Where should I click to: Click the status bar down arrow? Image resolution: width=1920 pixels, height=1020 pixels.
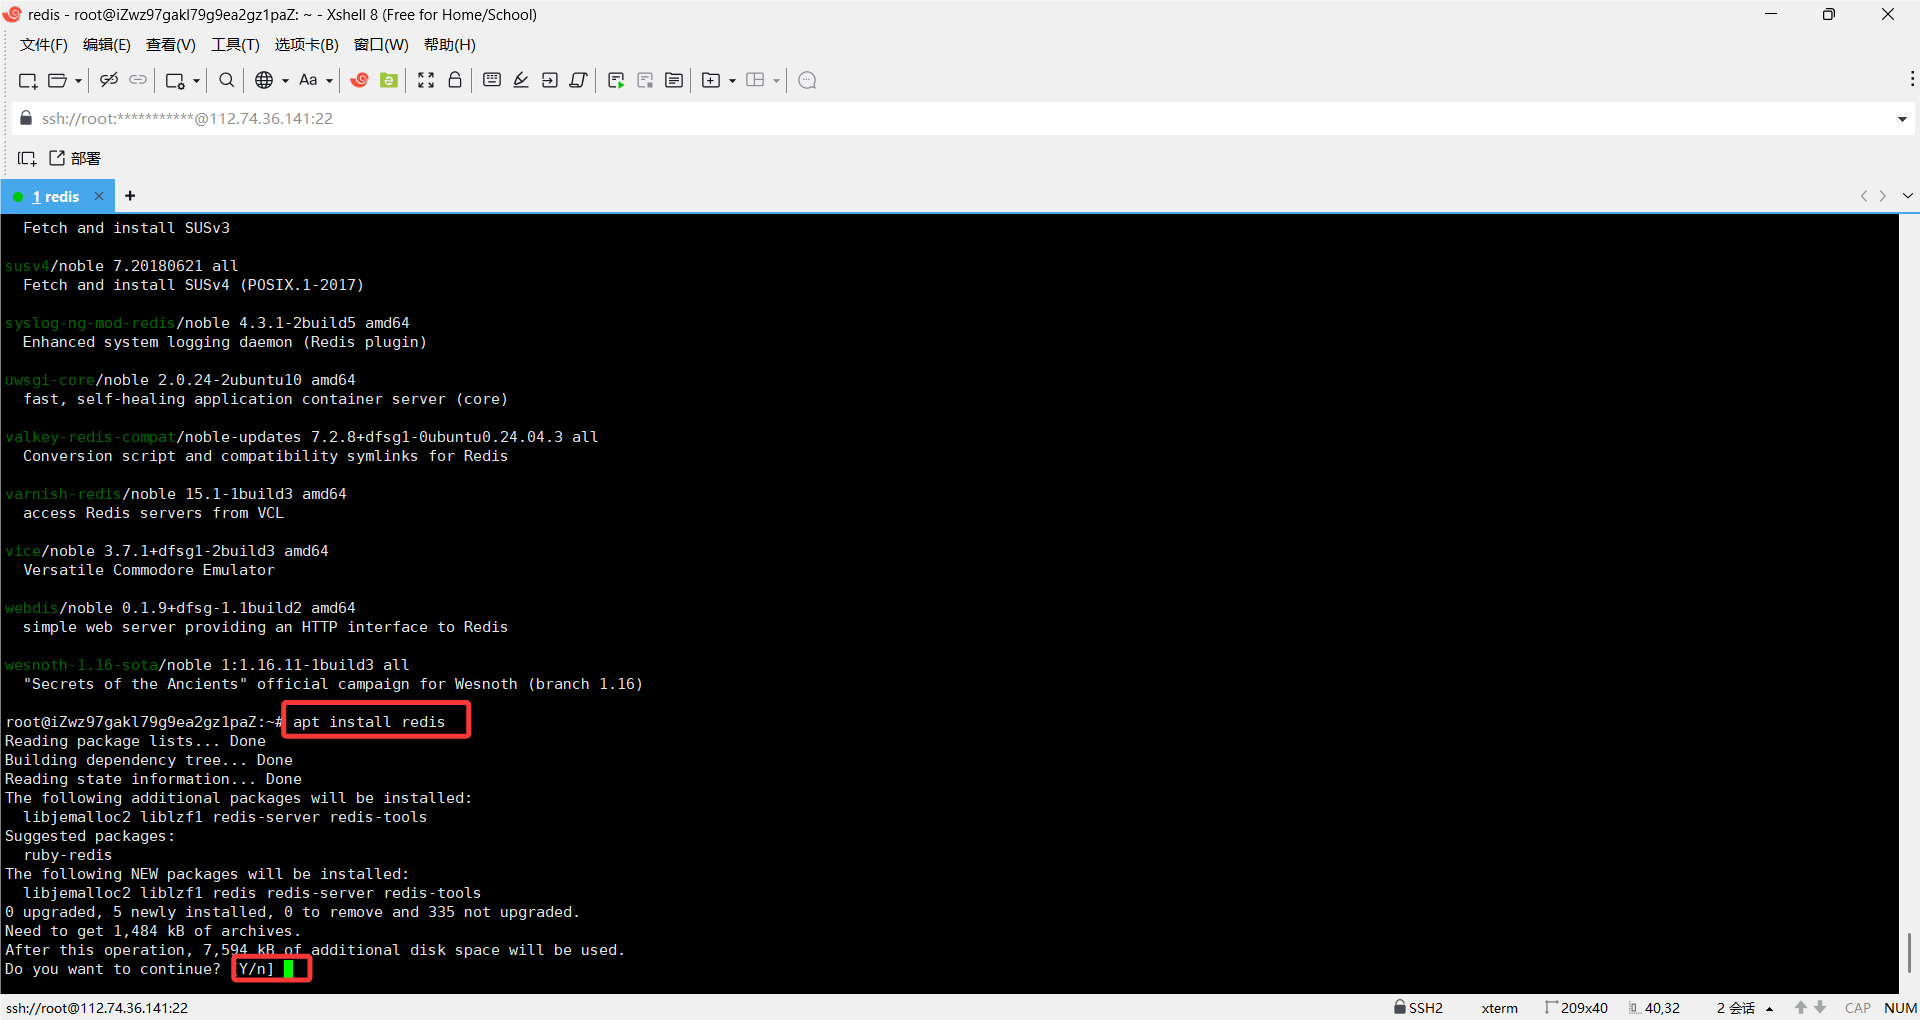click(x=1820, y=1008)
